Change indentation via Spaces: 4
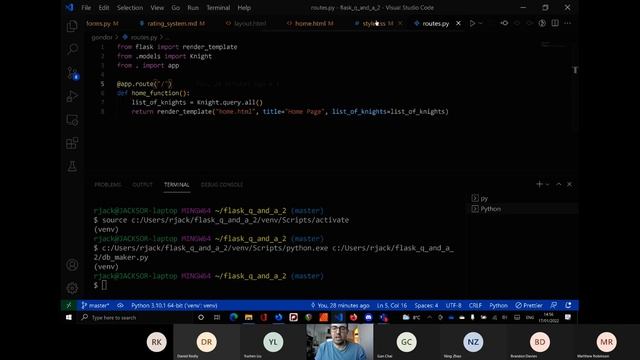Image resolution: width=640 pixels, height=360 pixels. [x=426, y=305]
